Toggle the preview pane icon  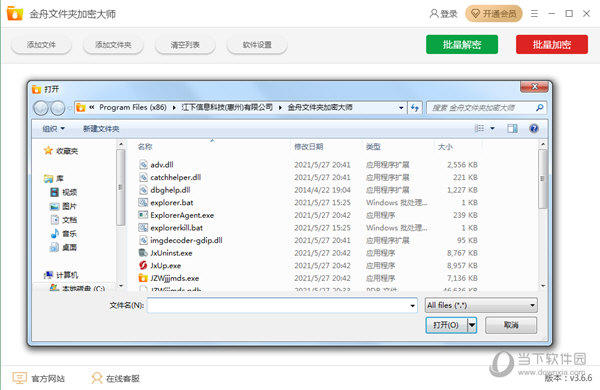[x=512, y=128]
